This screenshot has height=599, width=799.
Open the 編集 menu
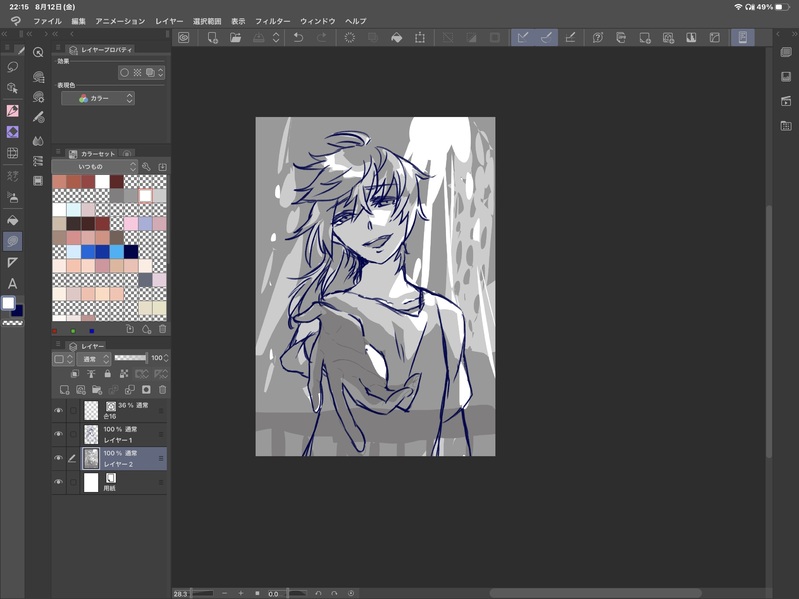pos(78,21)
